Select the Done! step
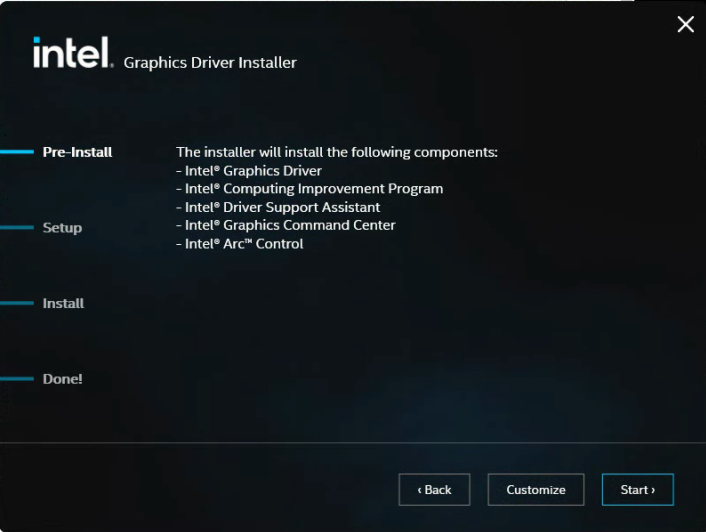The image size is (706, 532). [x=63, y=379]
